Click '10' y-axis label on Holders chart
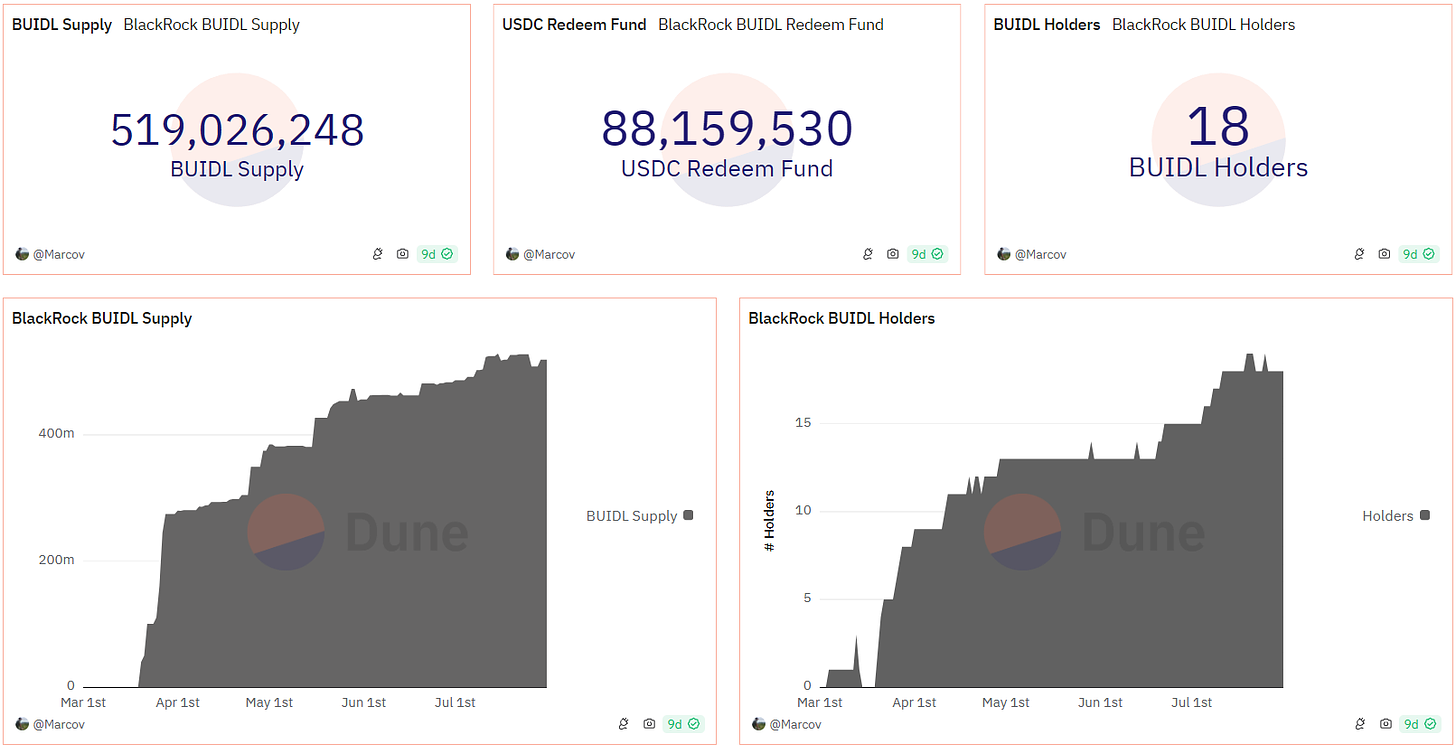Image resolution: width=1456 pixels, height=746 pixels. [803, 511]
